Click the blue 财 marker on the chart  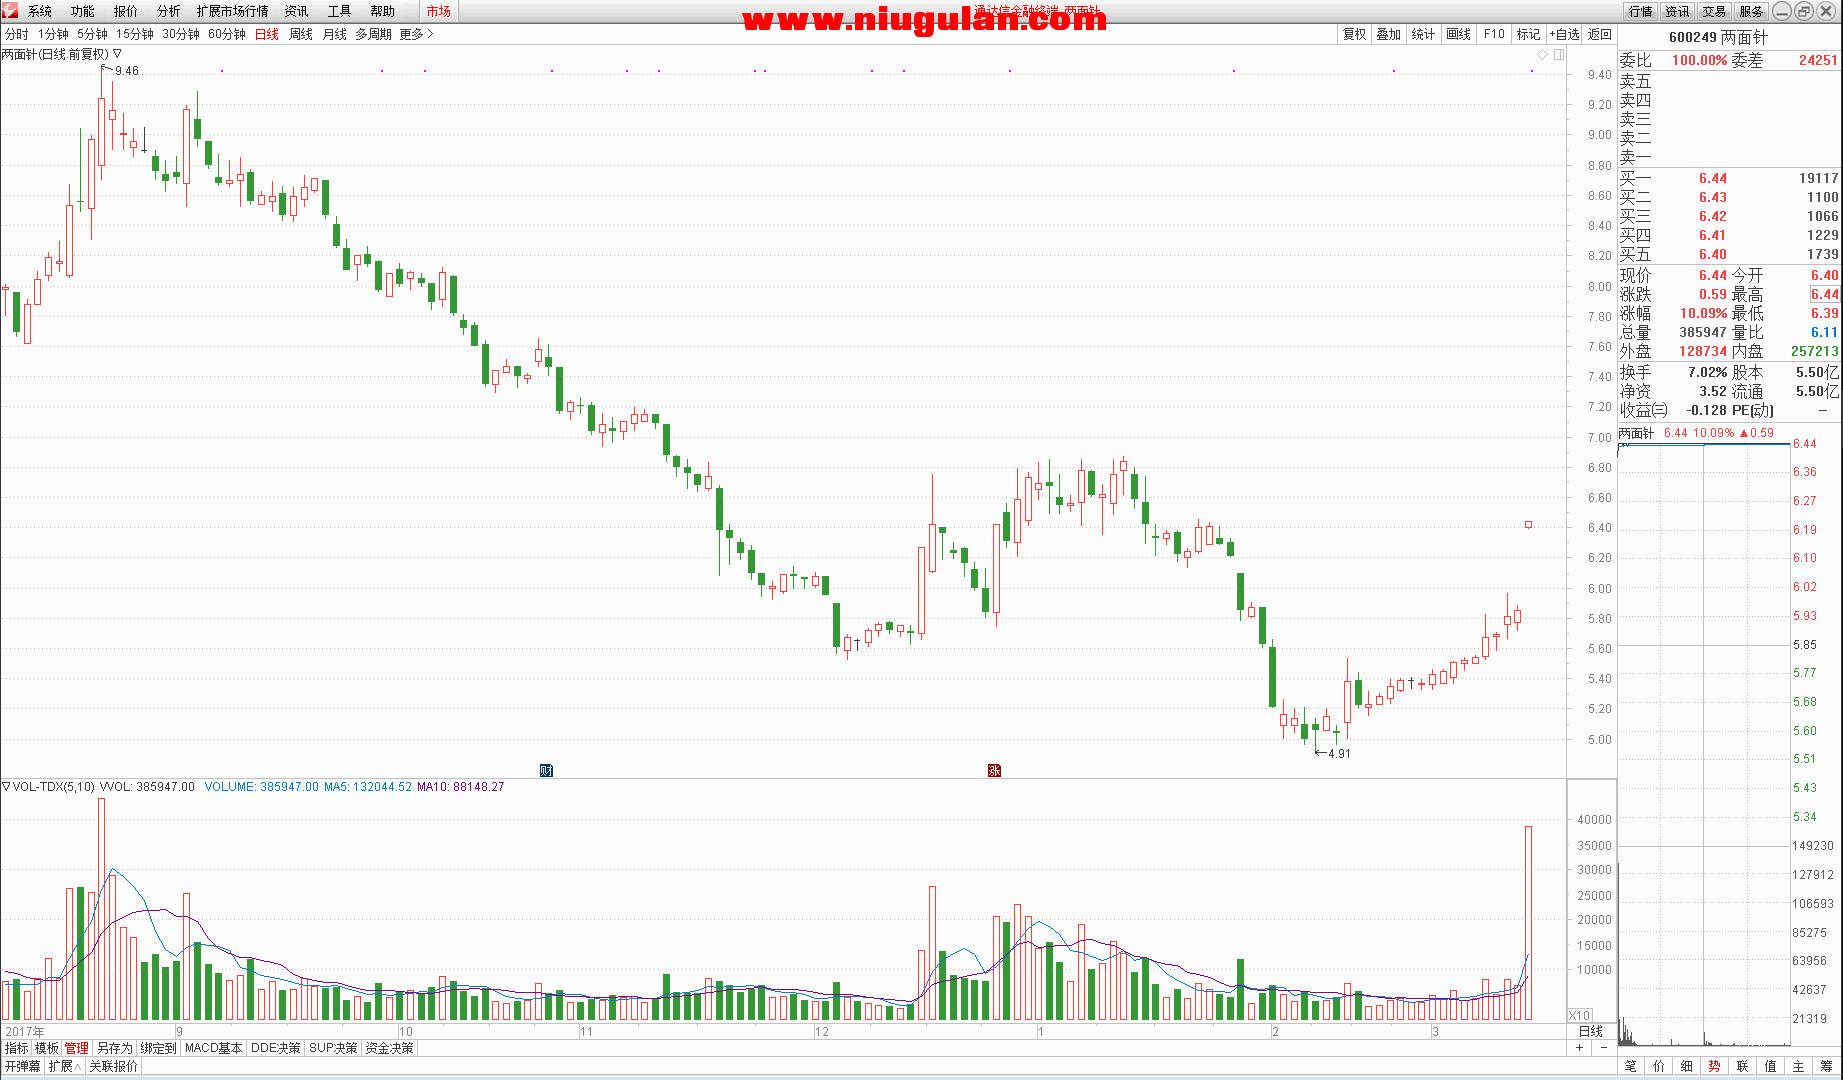point(546,770)
